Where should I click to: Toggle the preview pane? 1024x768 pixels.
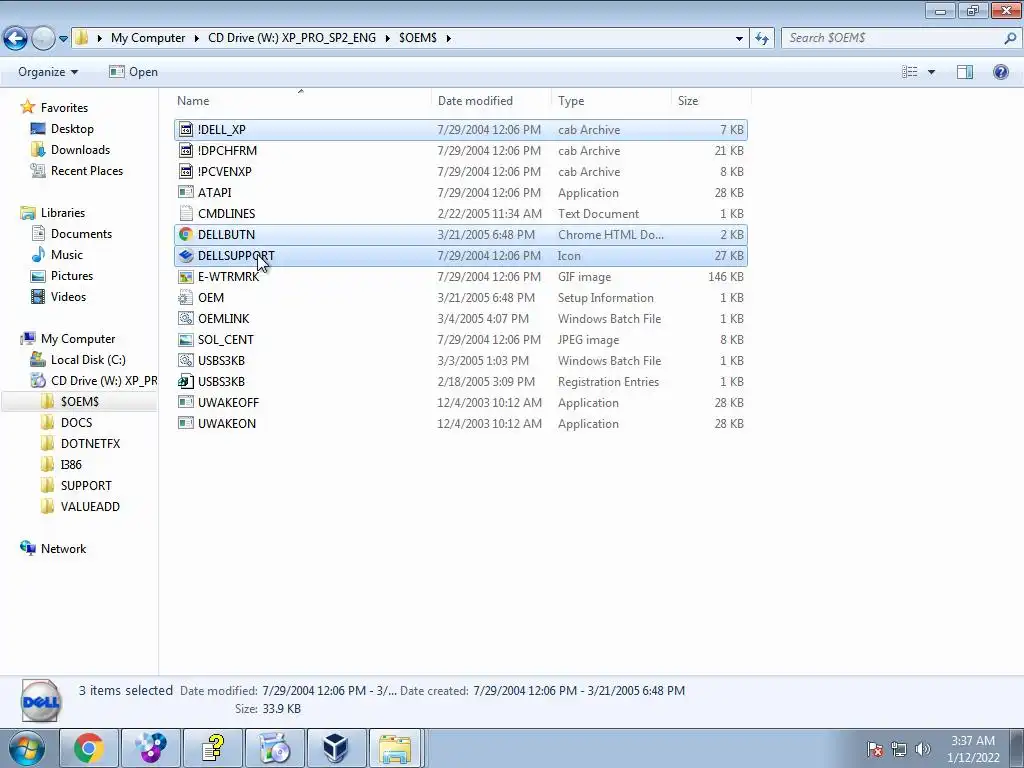(965, 72)
